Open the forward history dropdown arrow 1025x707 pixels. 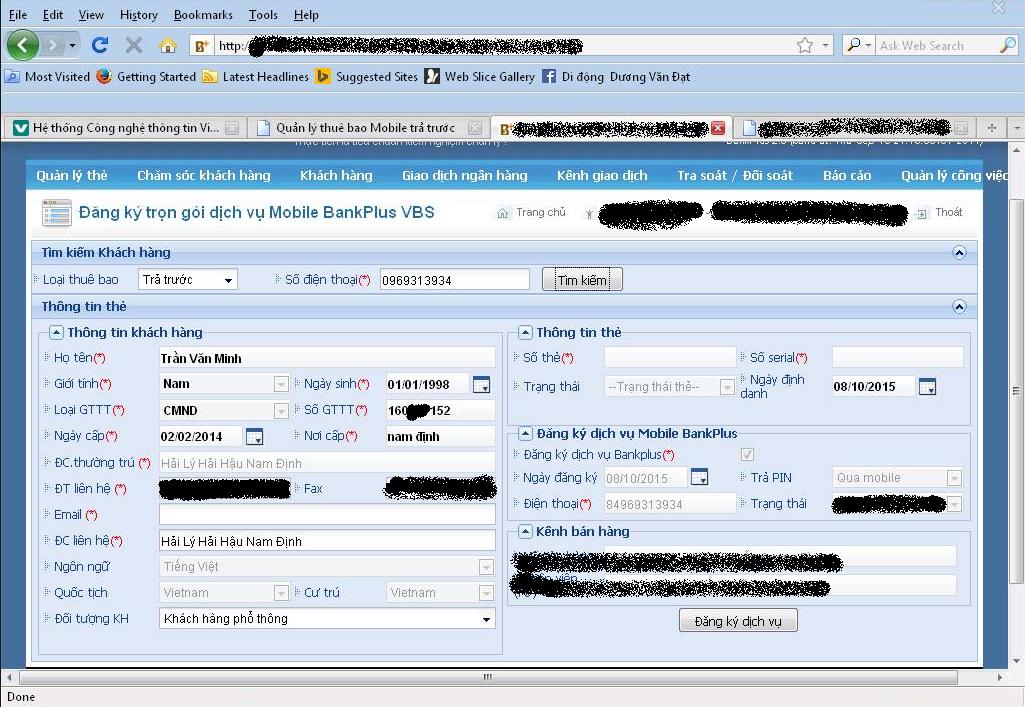pos(72,45)
